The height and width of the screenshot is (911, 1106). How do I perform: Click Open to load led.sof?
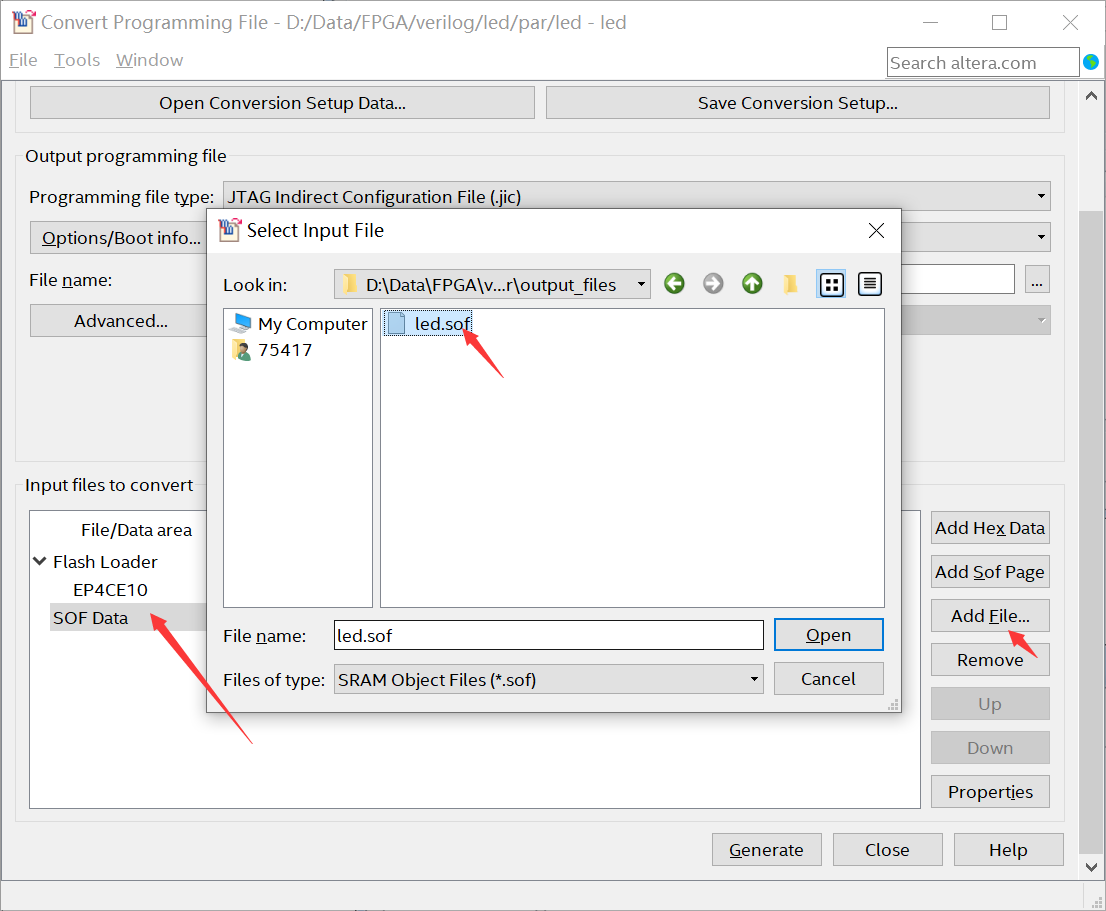coord(828,635)
